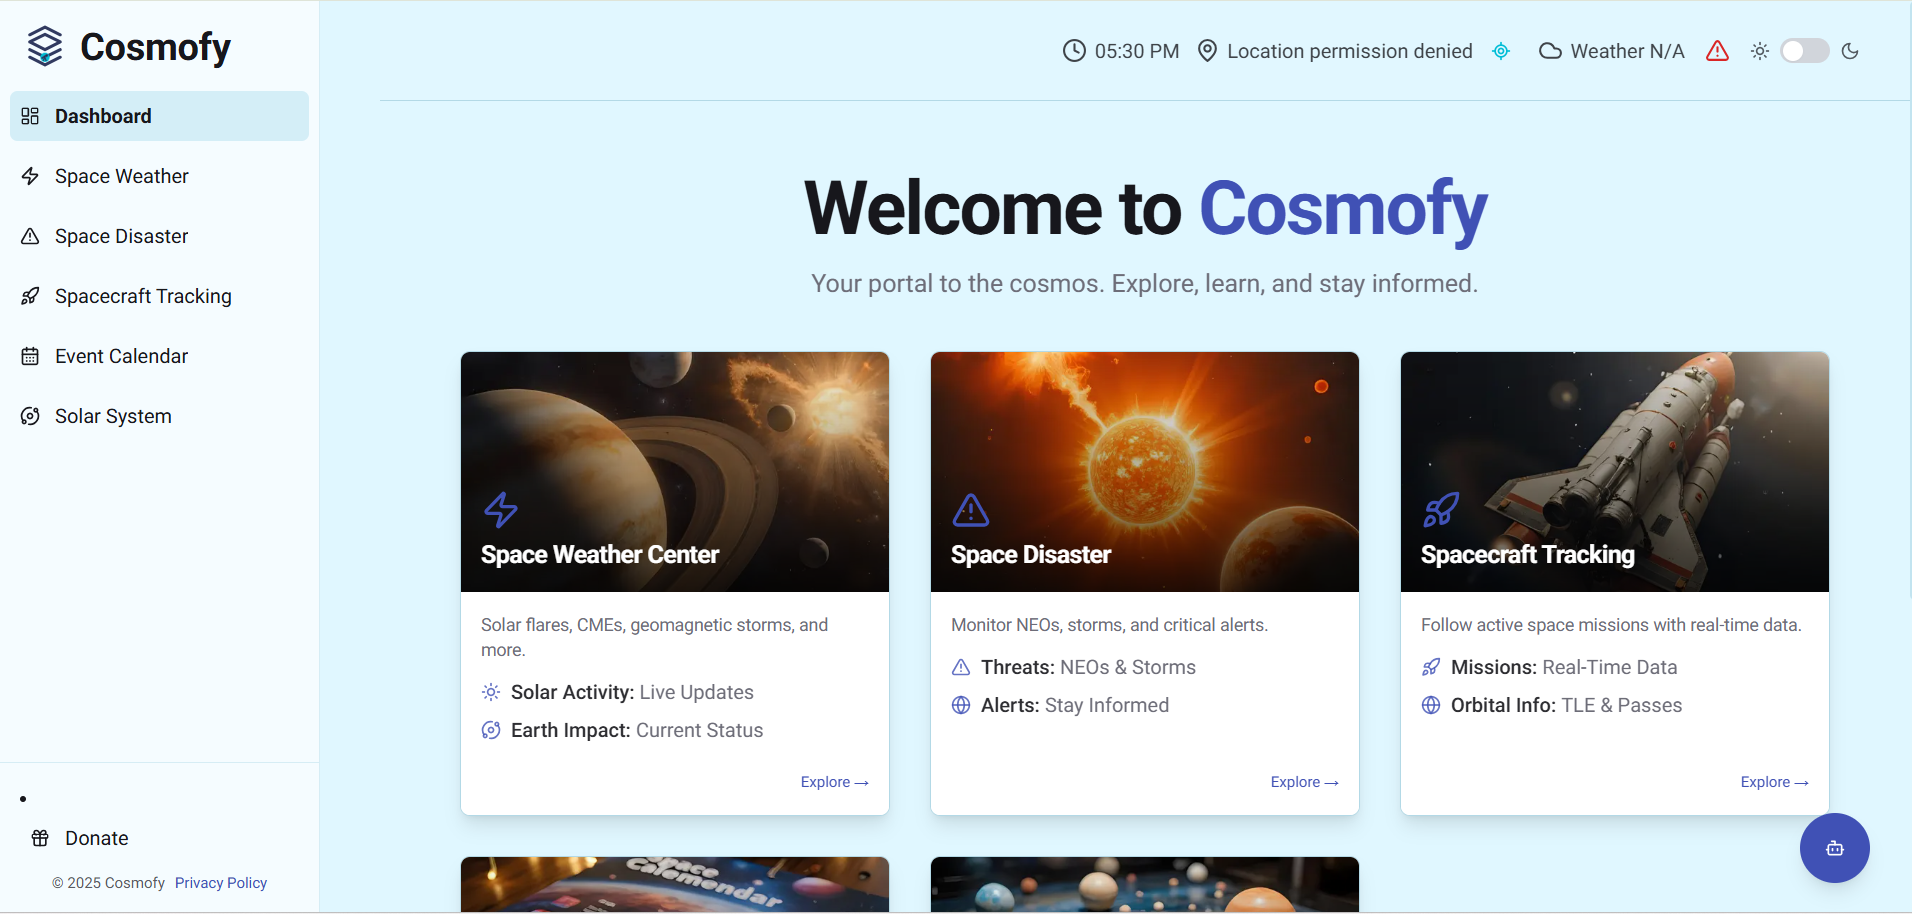Click the Dashboard grid icon in sidebar
Image resolution: width=1912 pixels, height=914 pixels.
[30, 116]
